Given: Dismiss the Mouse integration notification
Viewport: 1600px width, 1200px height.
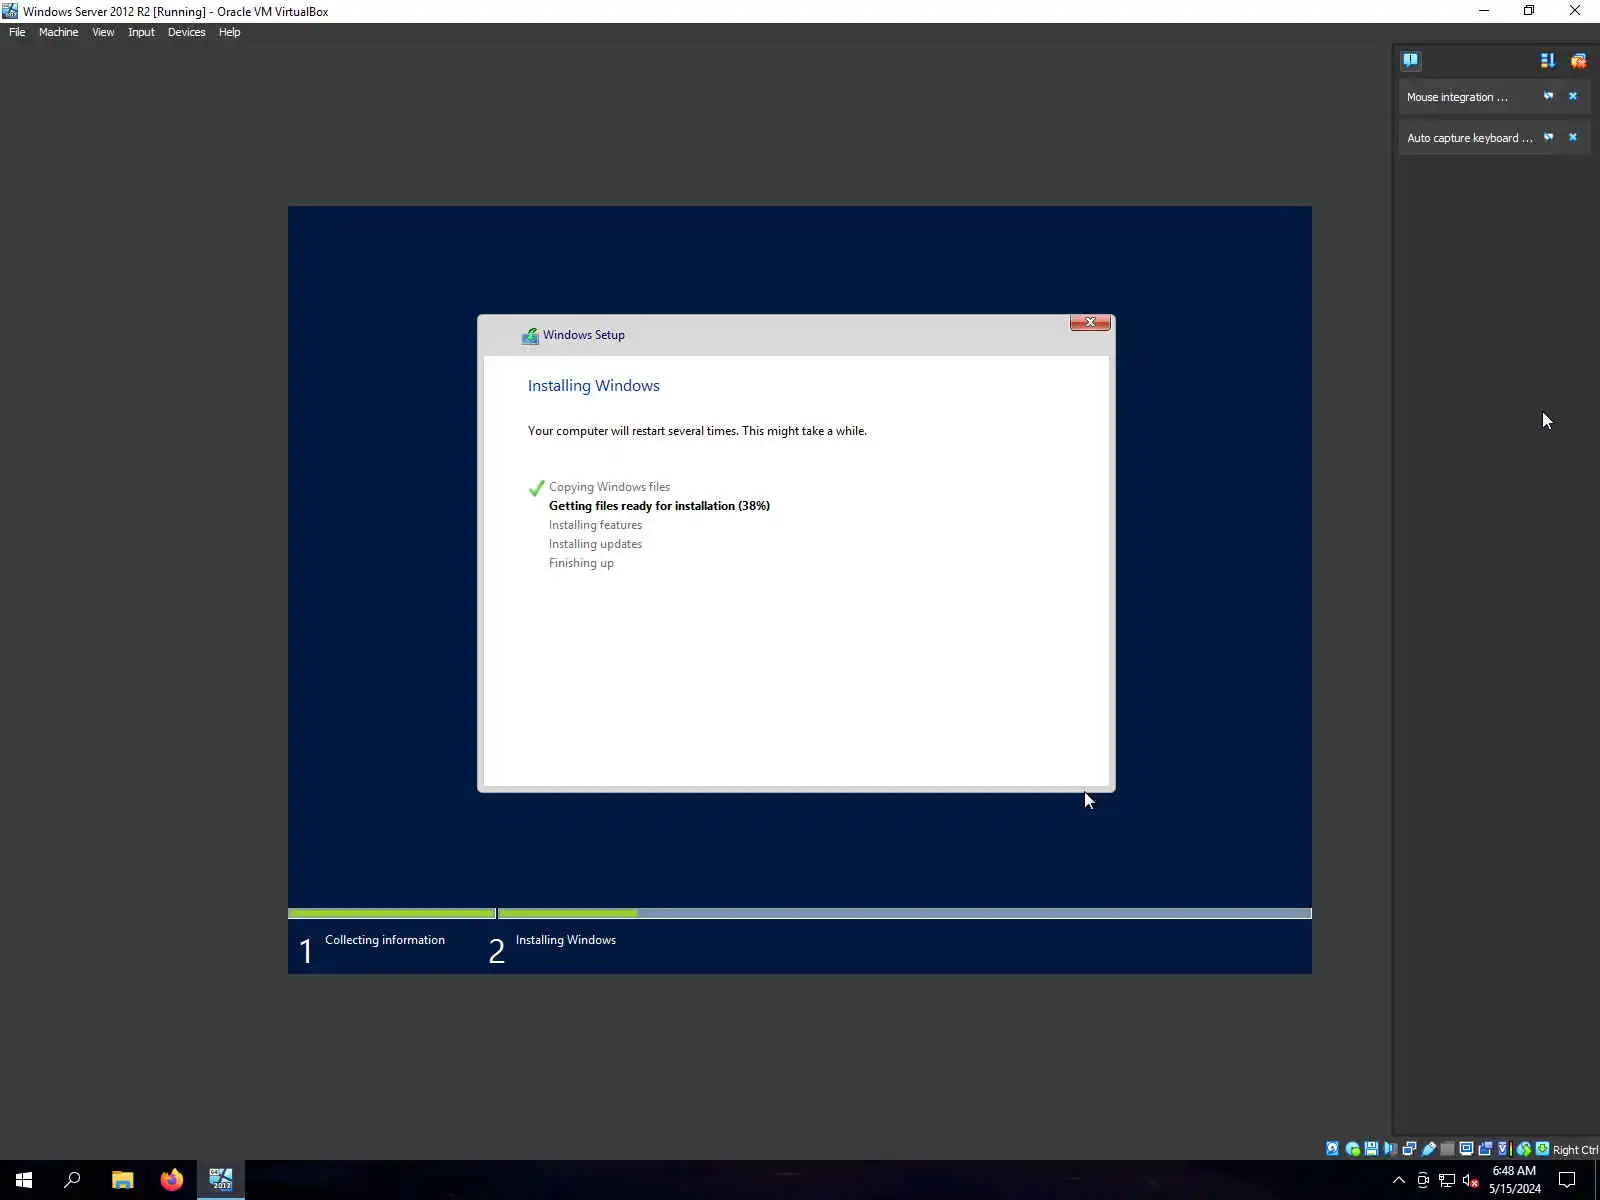Looking at the screenshot, I should tap(1573, 96).
